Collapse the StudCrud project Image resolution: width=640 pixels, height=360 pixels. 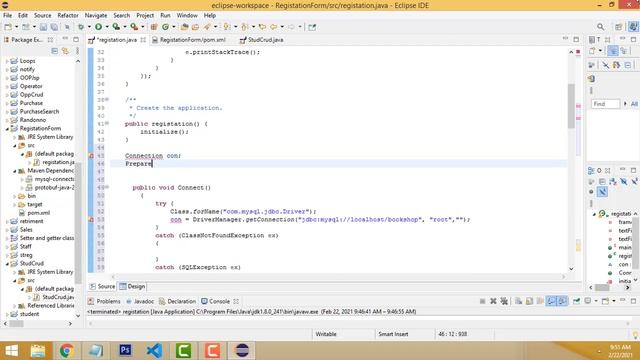click(x=7, y=264)
